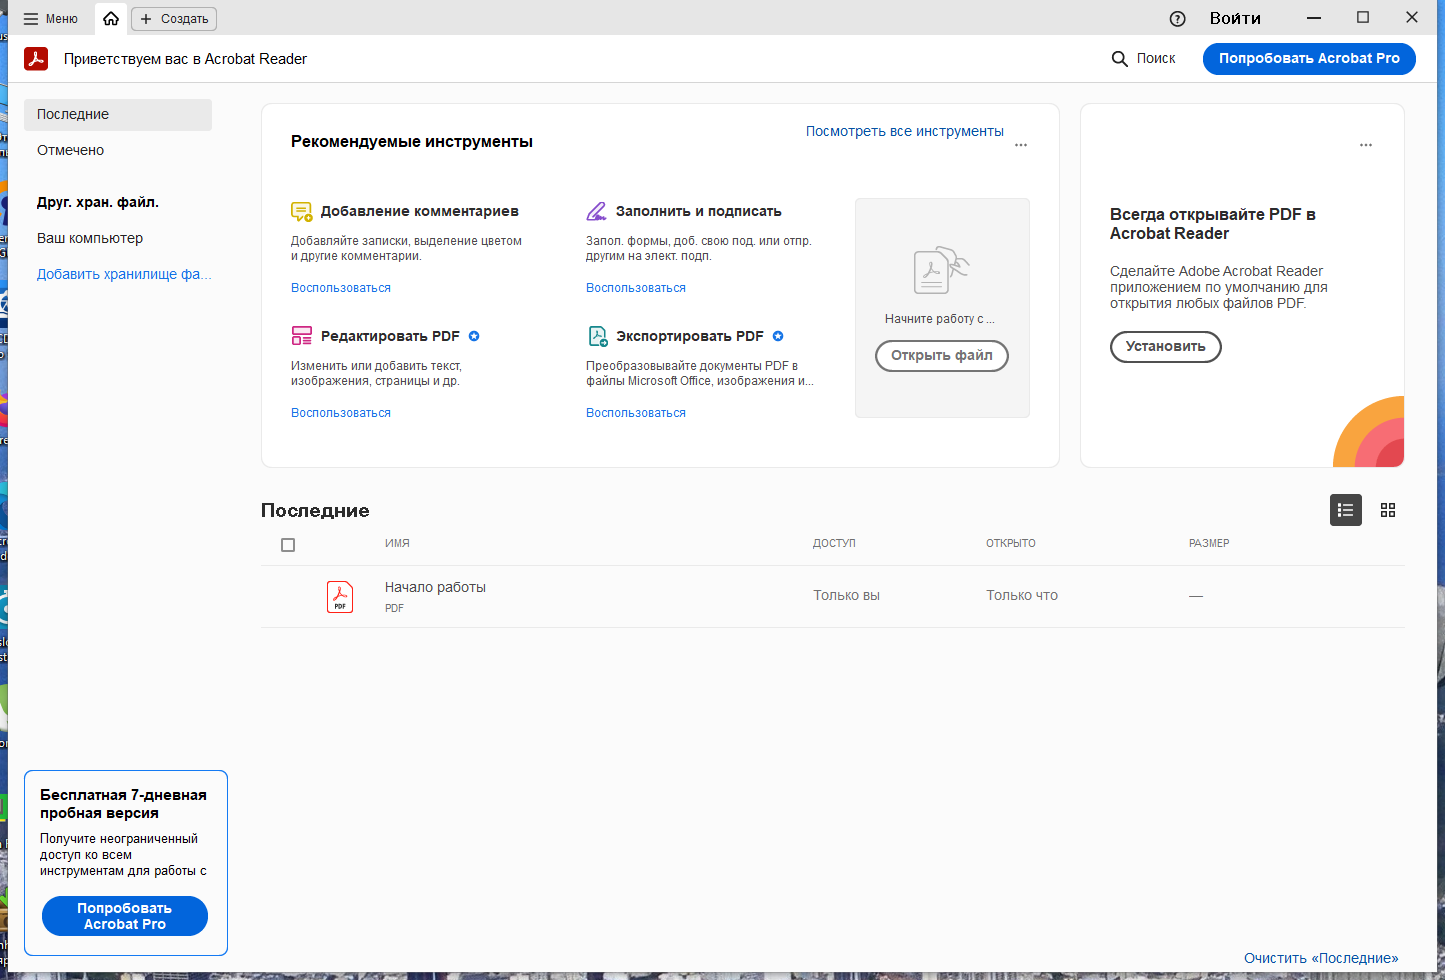Click the Export PDF tool icon
This screenshot has width=1445, height=980.
597,336
